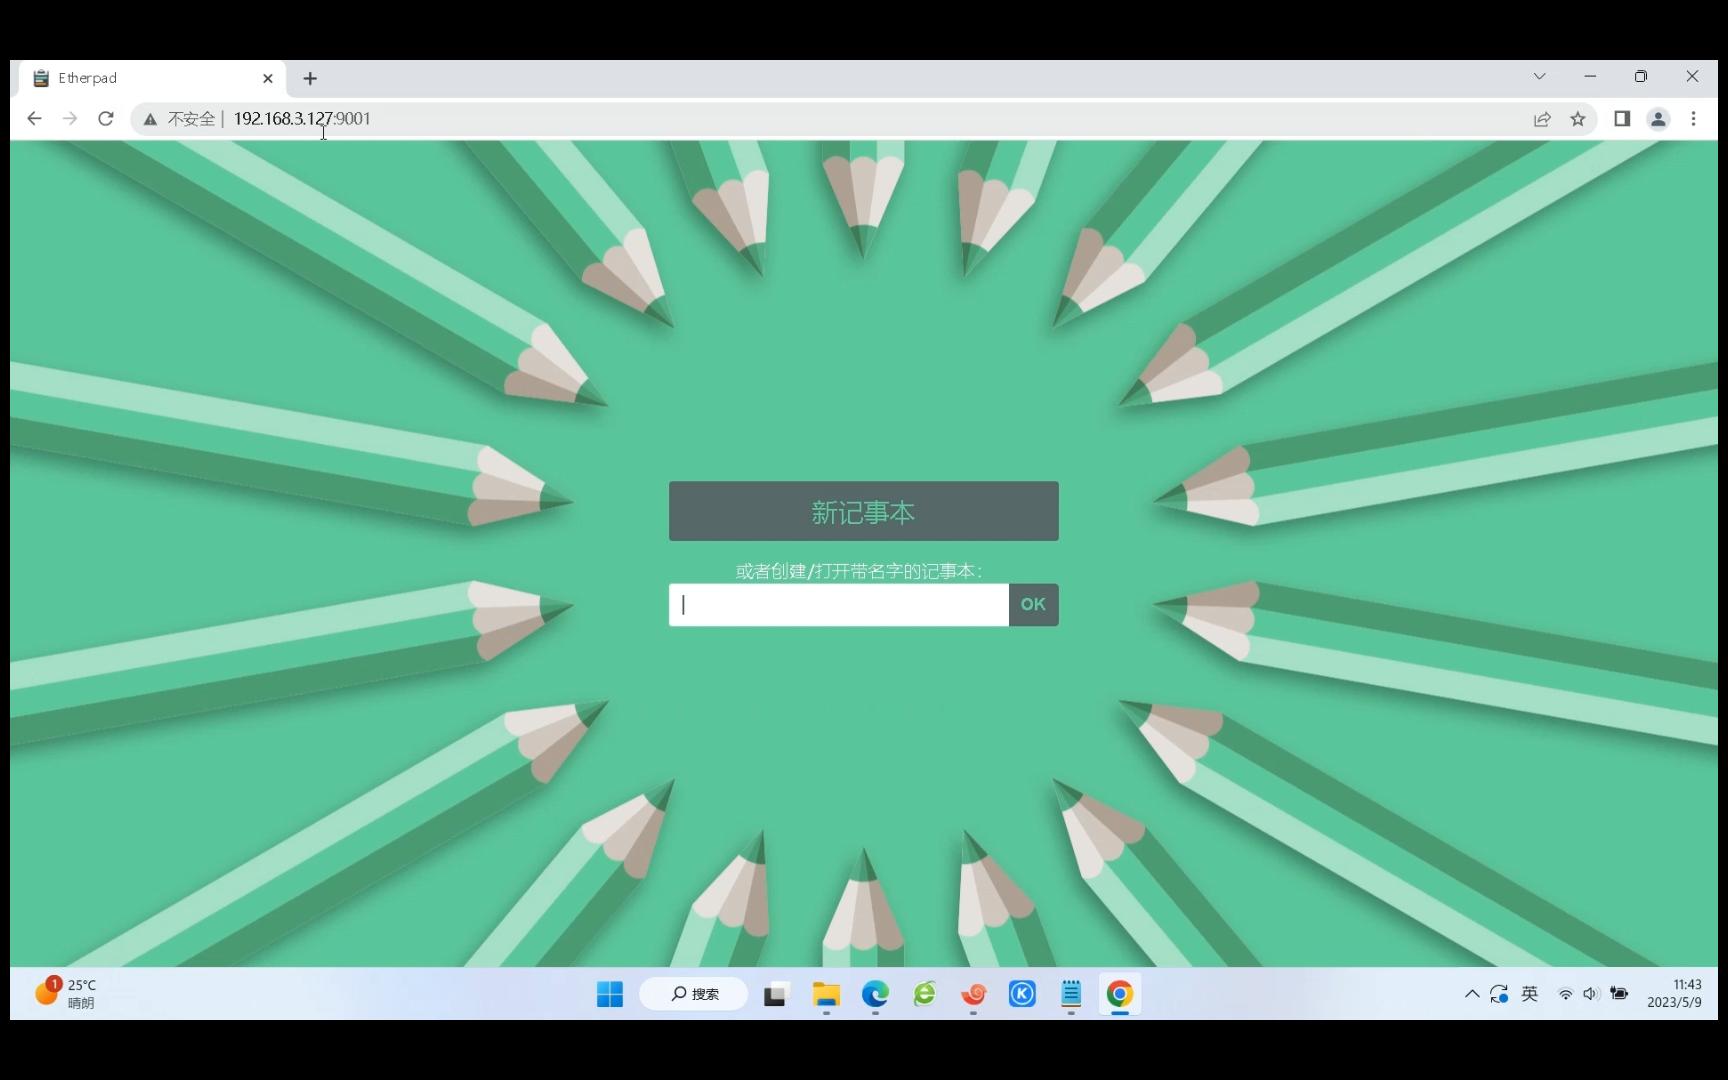The height and width of the screenshot is (1080, 1728).
Task: Open the browser side panel icon
Action: pos(1622,119)
